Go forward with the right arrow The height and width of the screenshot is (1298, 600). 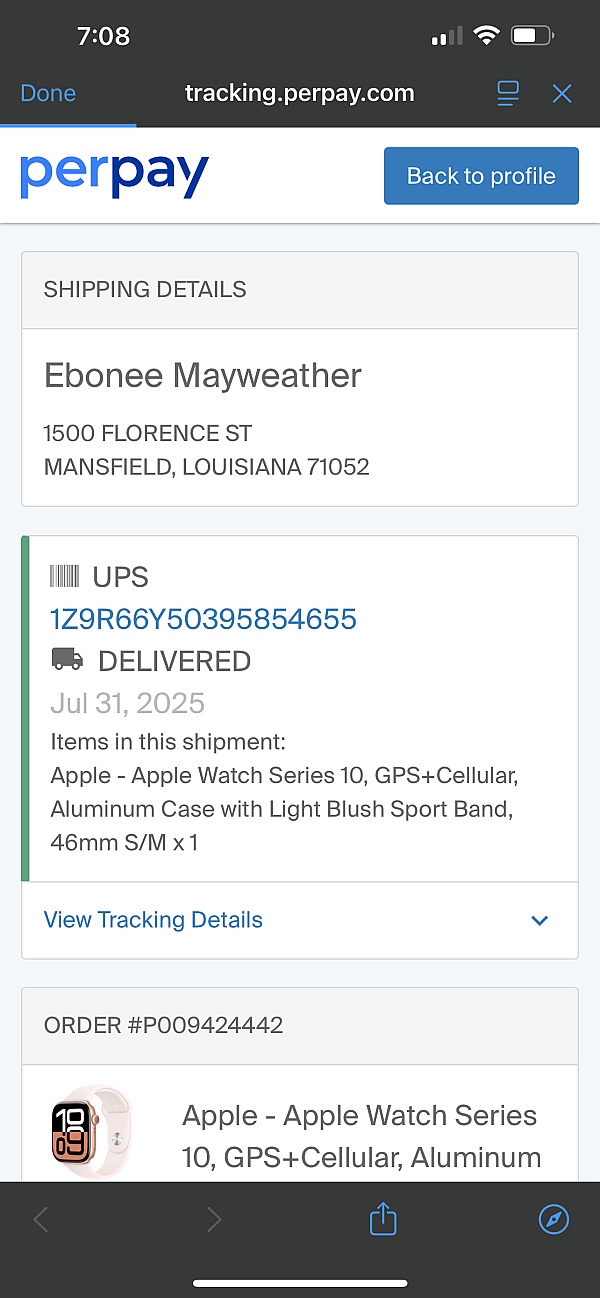click(x=213, y=1219)
